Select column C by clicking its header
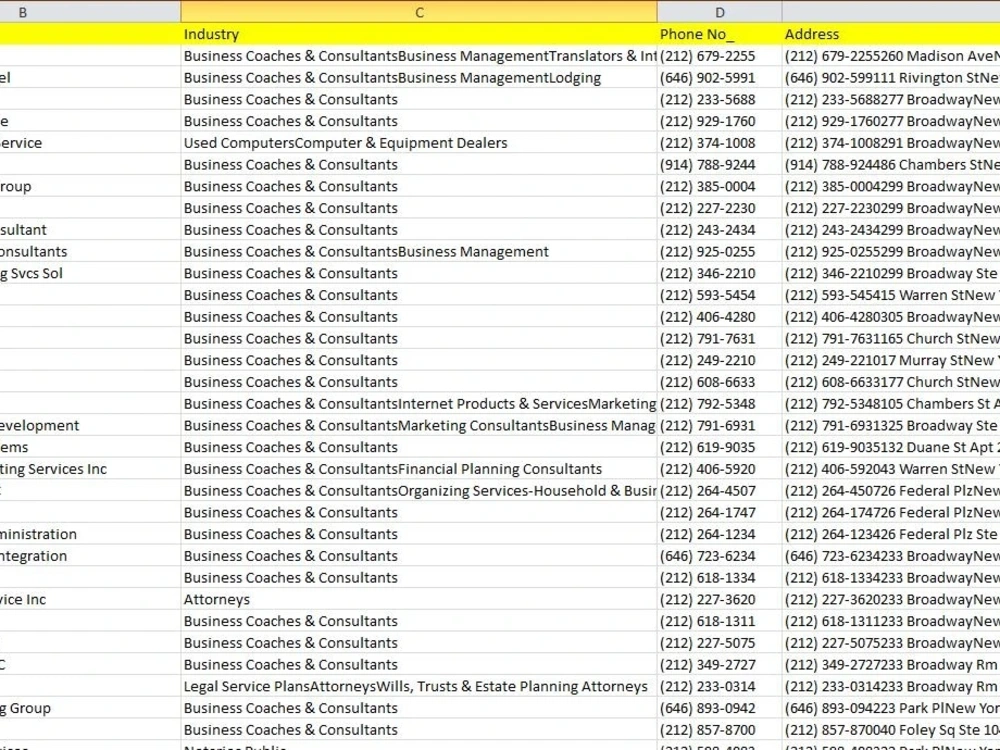Screen dimensions: 1000x750 [419, 11]
